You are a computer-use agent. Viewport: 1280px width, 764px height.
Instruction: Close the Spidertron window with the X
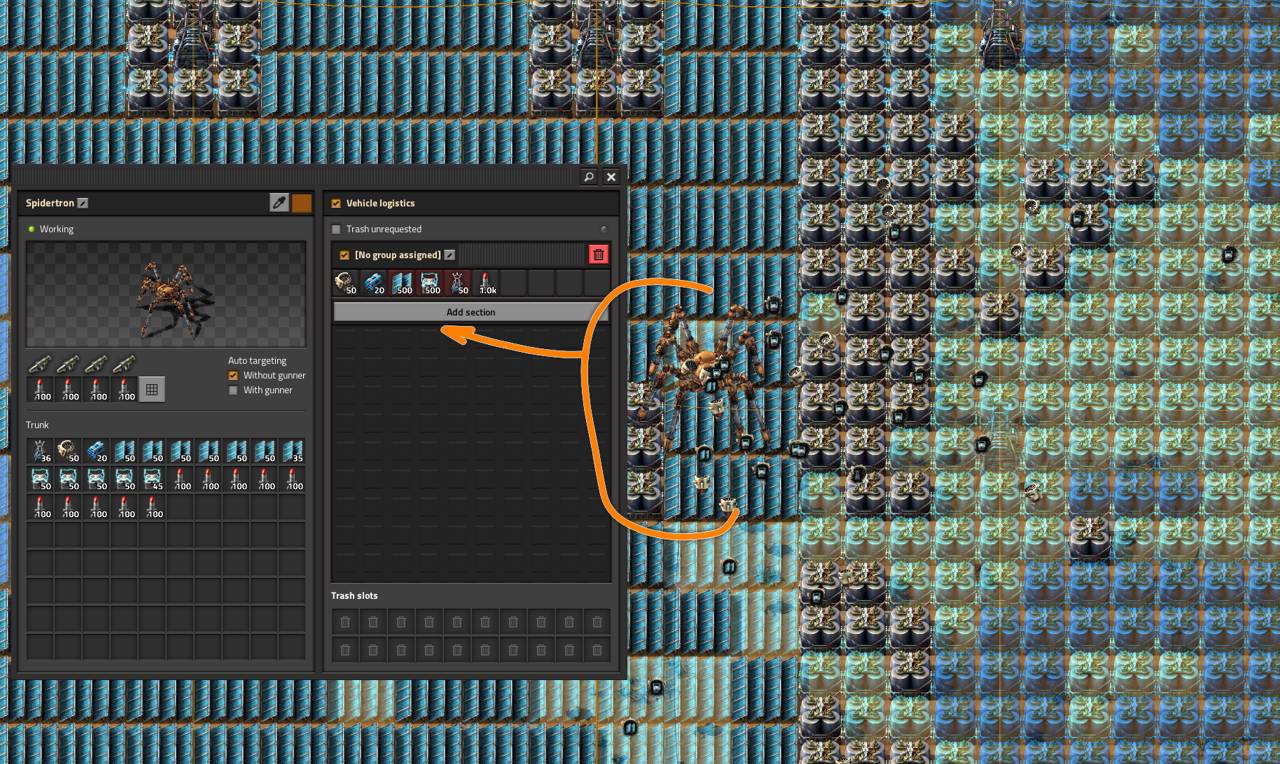pos(611,177)
